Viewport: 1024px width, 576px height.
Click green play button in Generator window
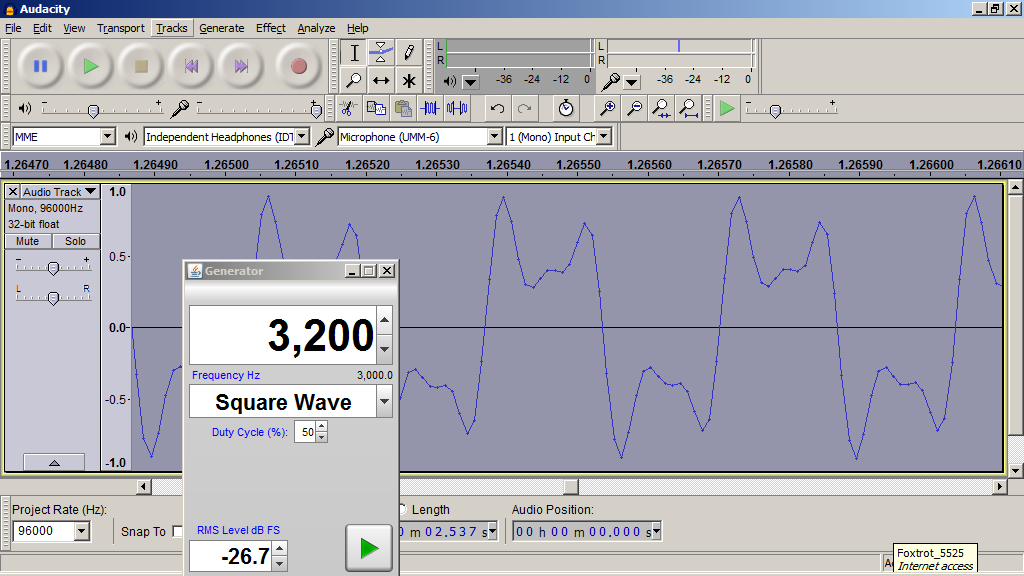(369, 548)
